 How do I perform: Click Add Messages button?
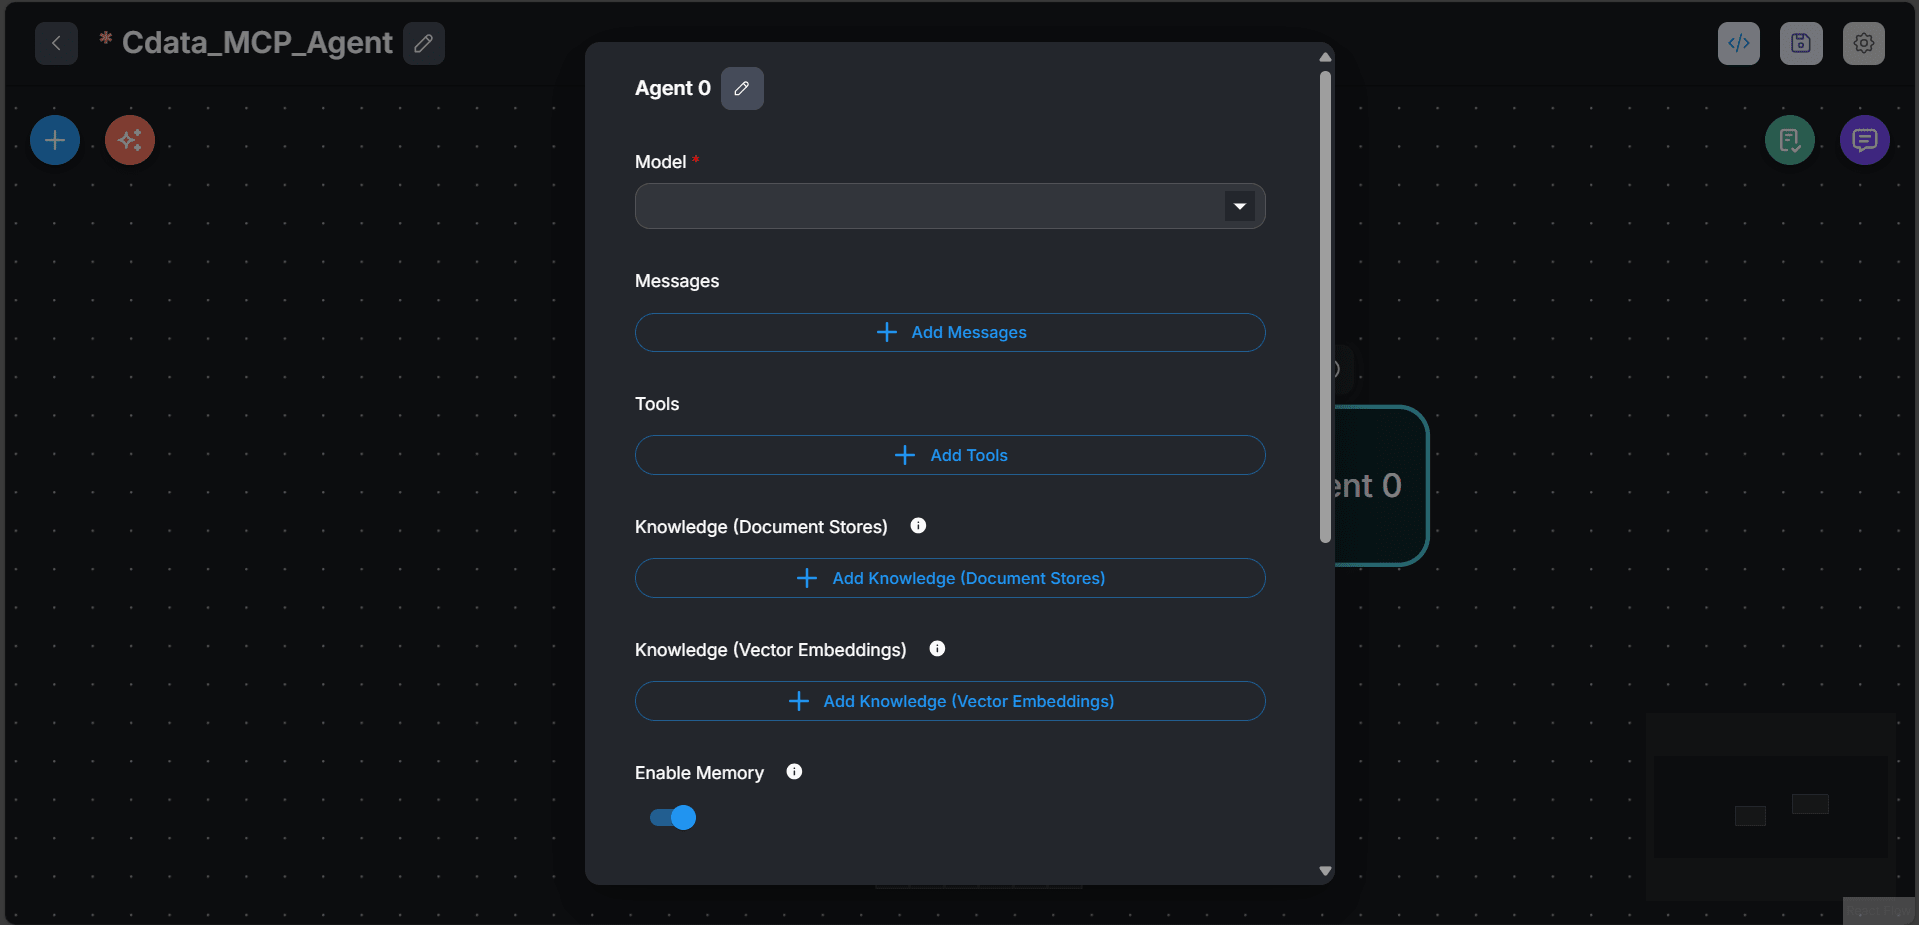point(950,332)
